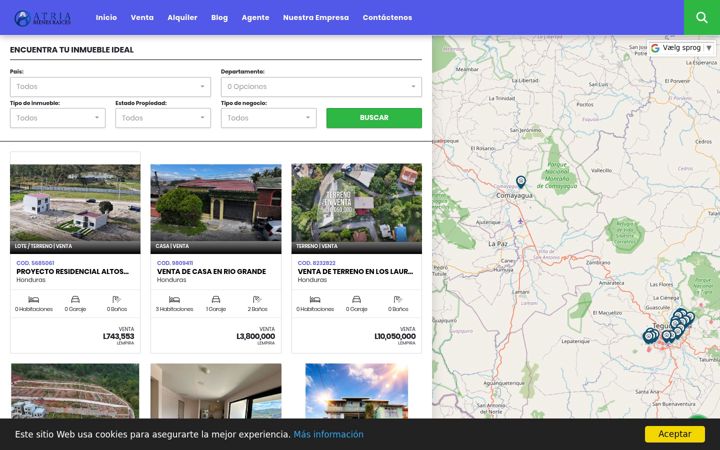Open the Alquiler menu item
Viewport: 720px width, 450px height.
click(x=182, y=17)
